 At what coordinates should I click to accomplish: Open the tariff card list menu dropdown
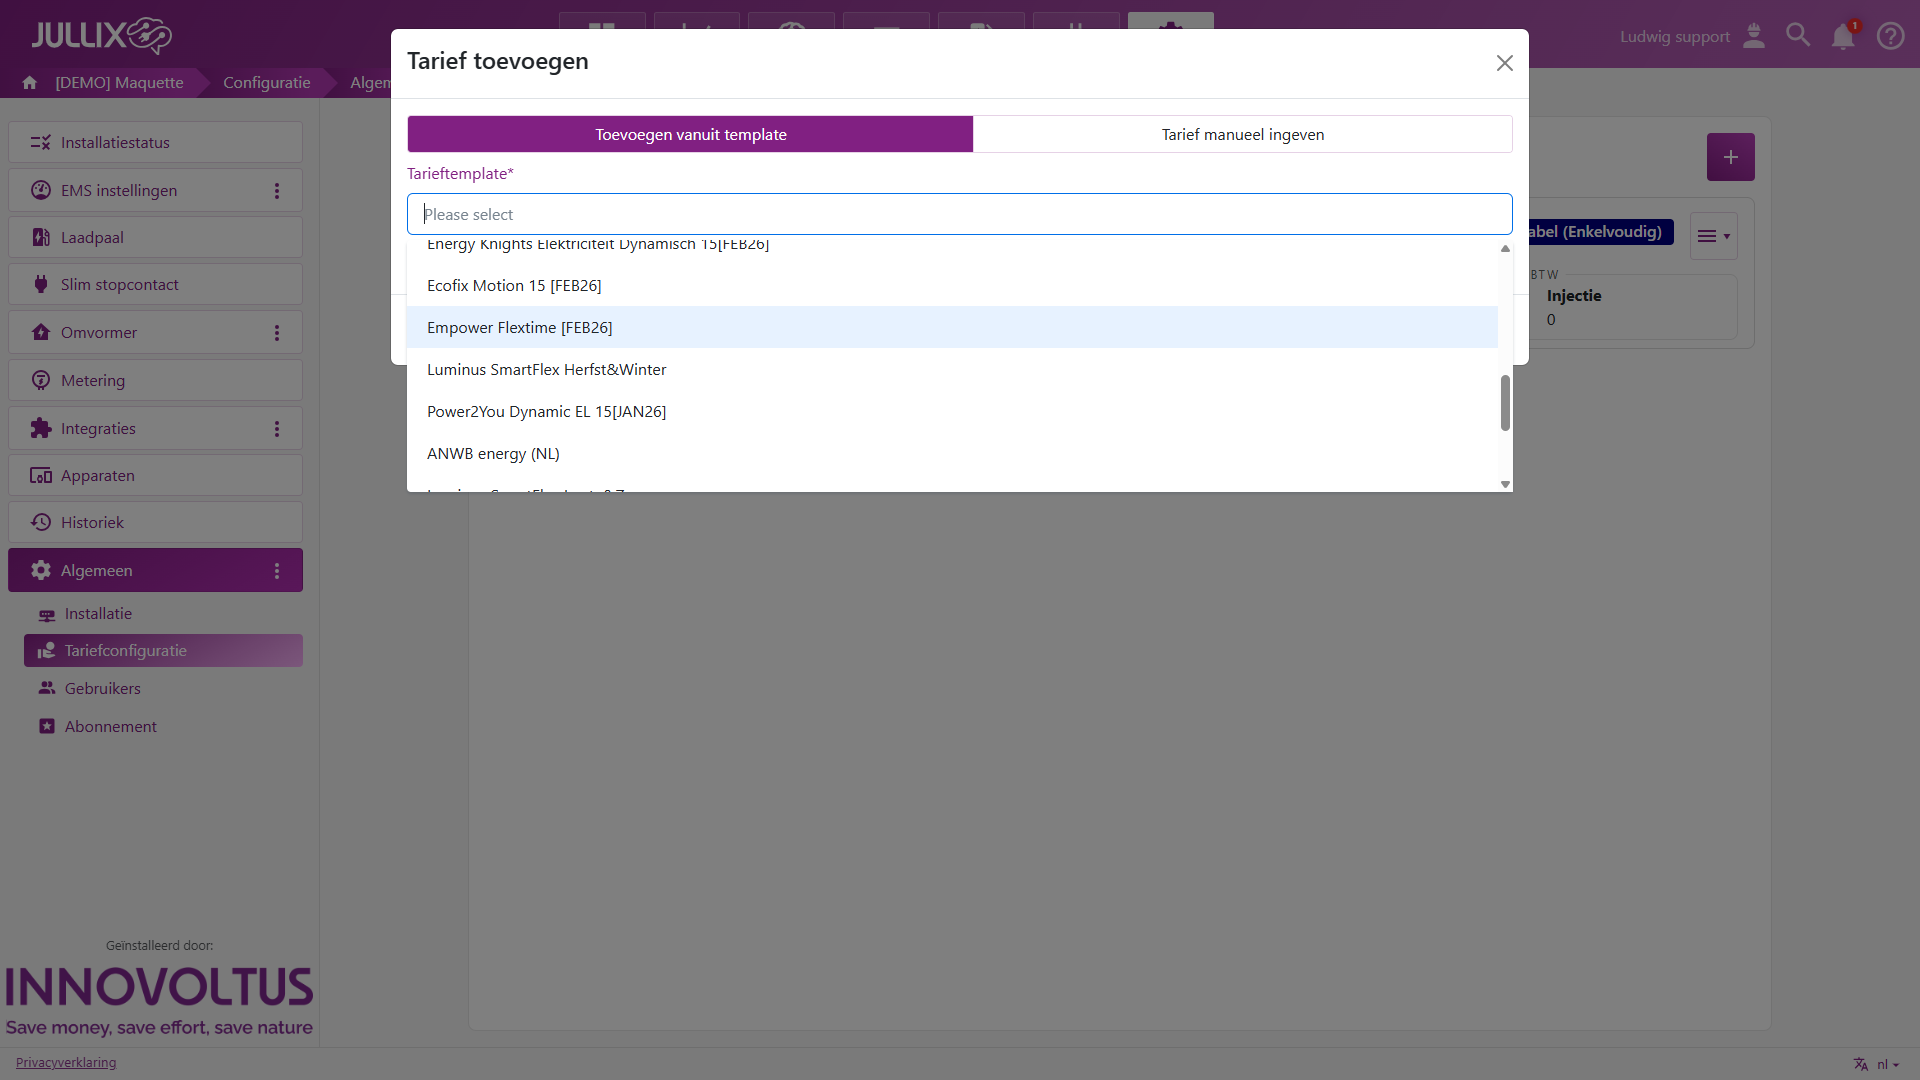point(1713,236)
